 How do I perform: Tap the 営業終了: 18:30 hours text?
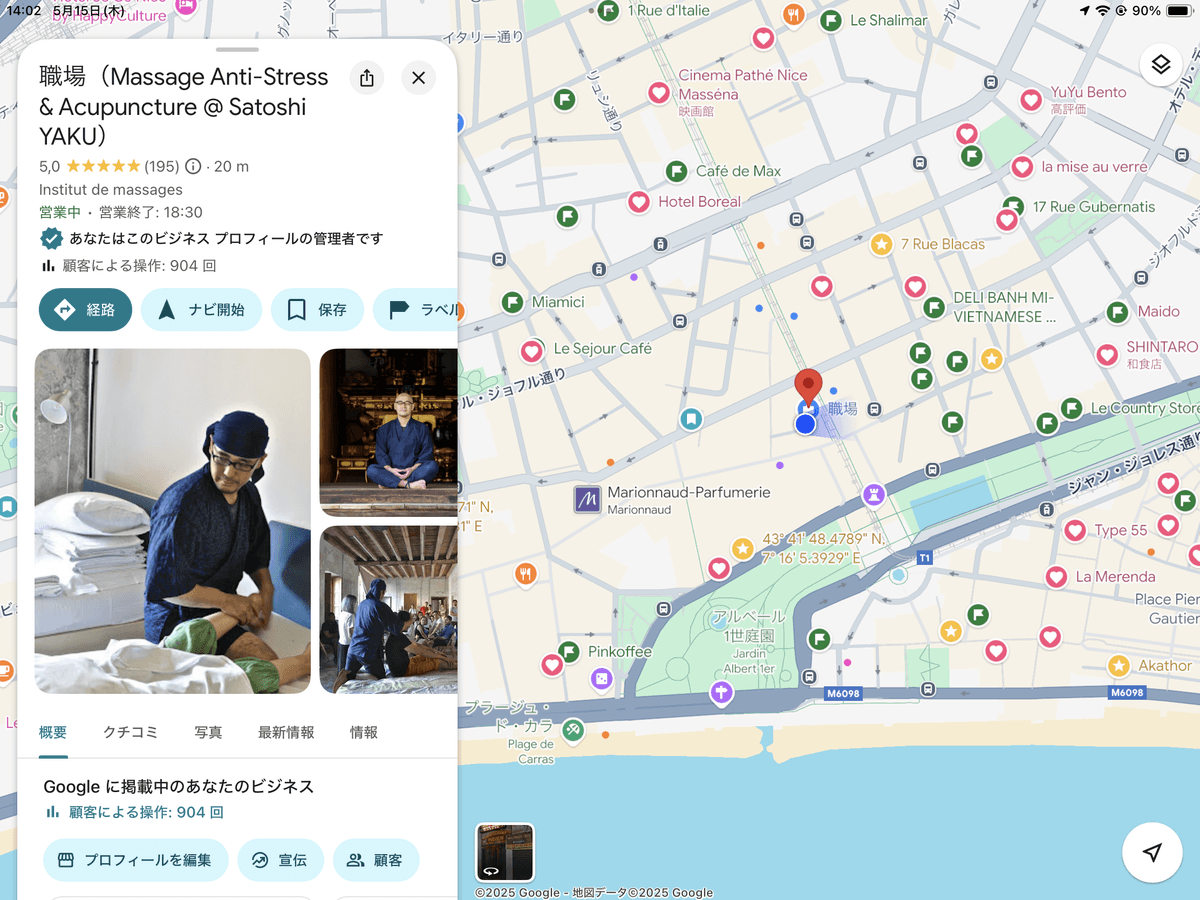[x=151, y=212]
